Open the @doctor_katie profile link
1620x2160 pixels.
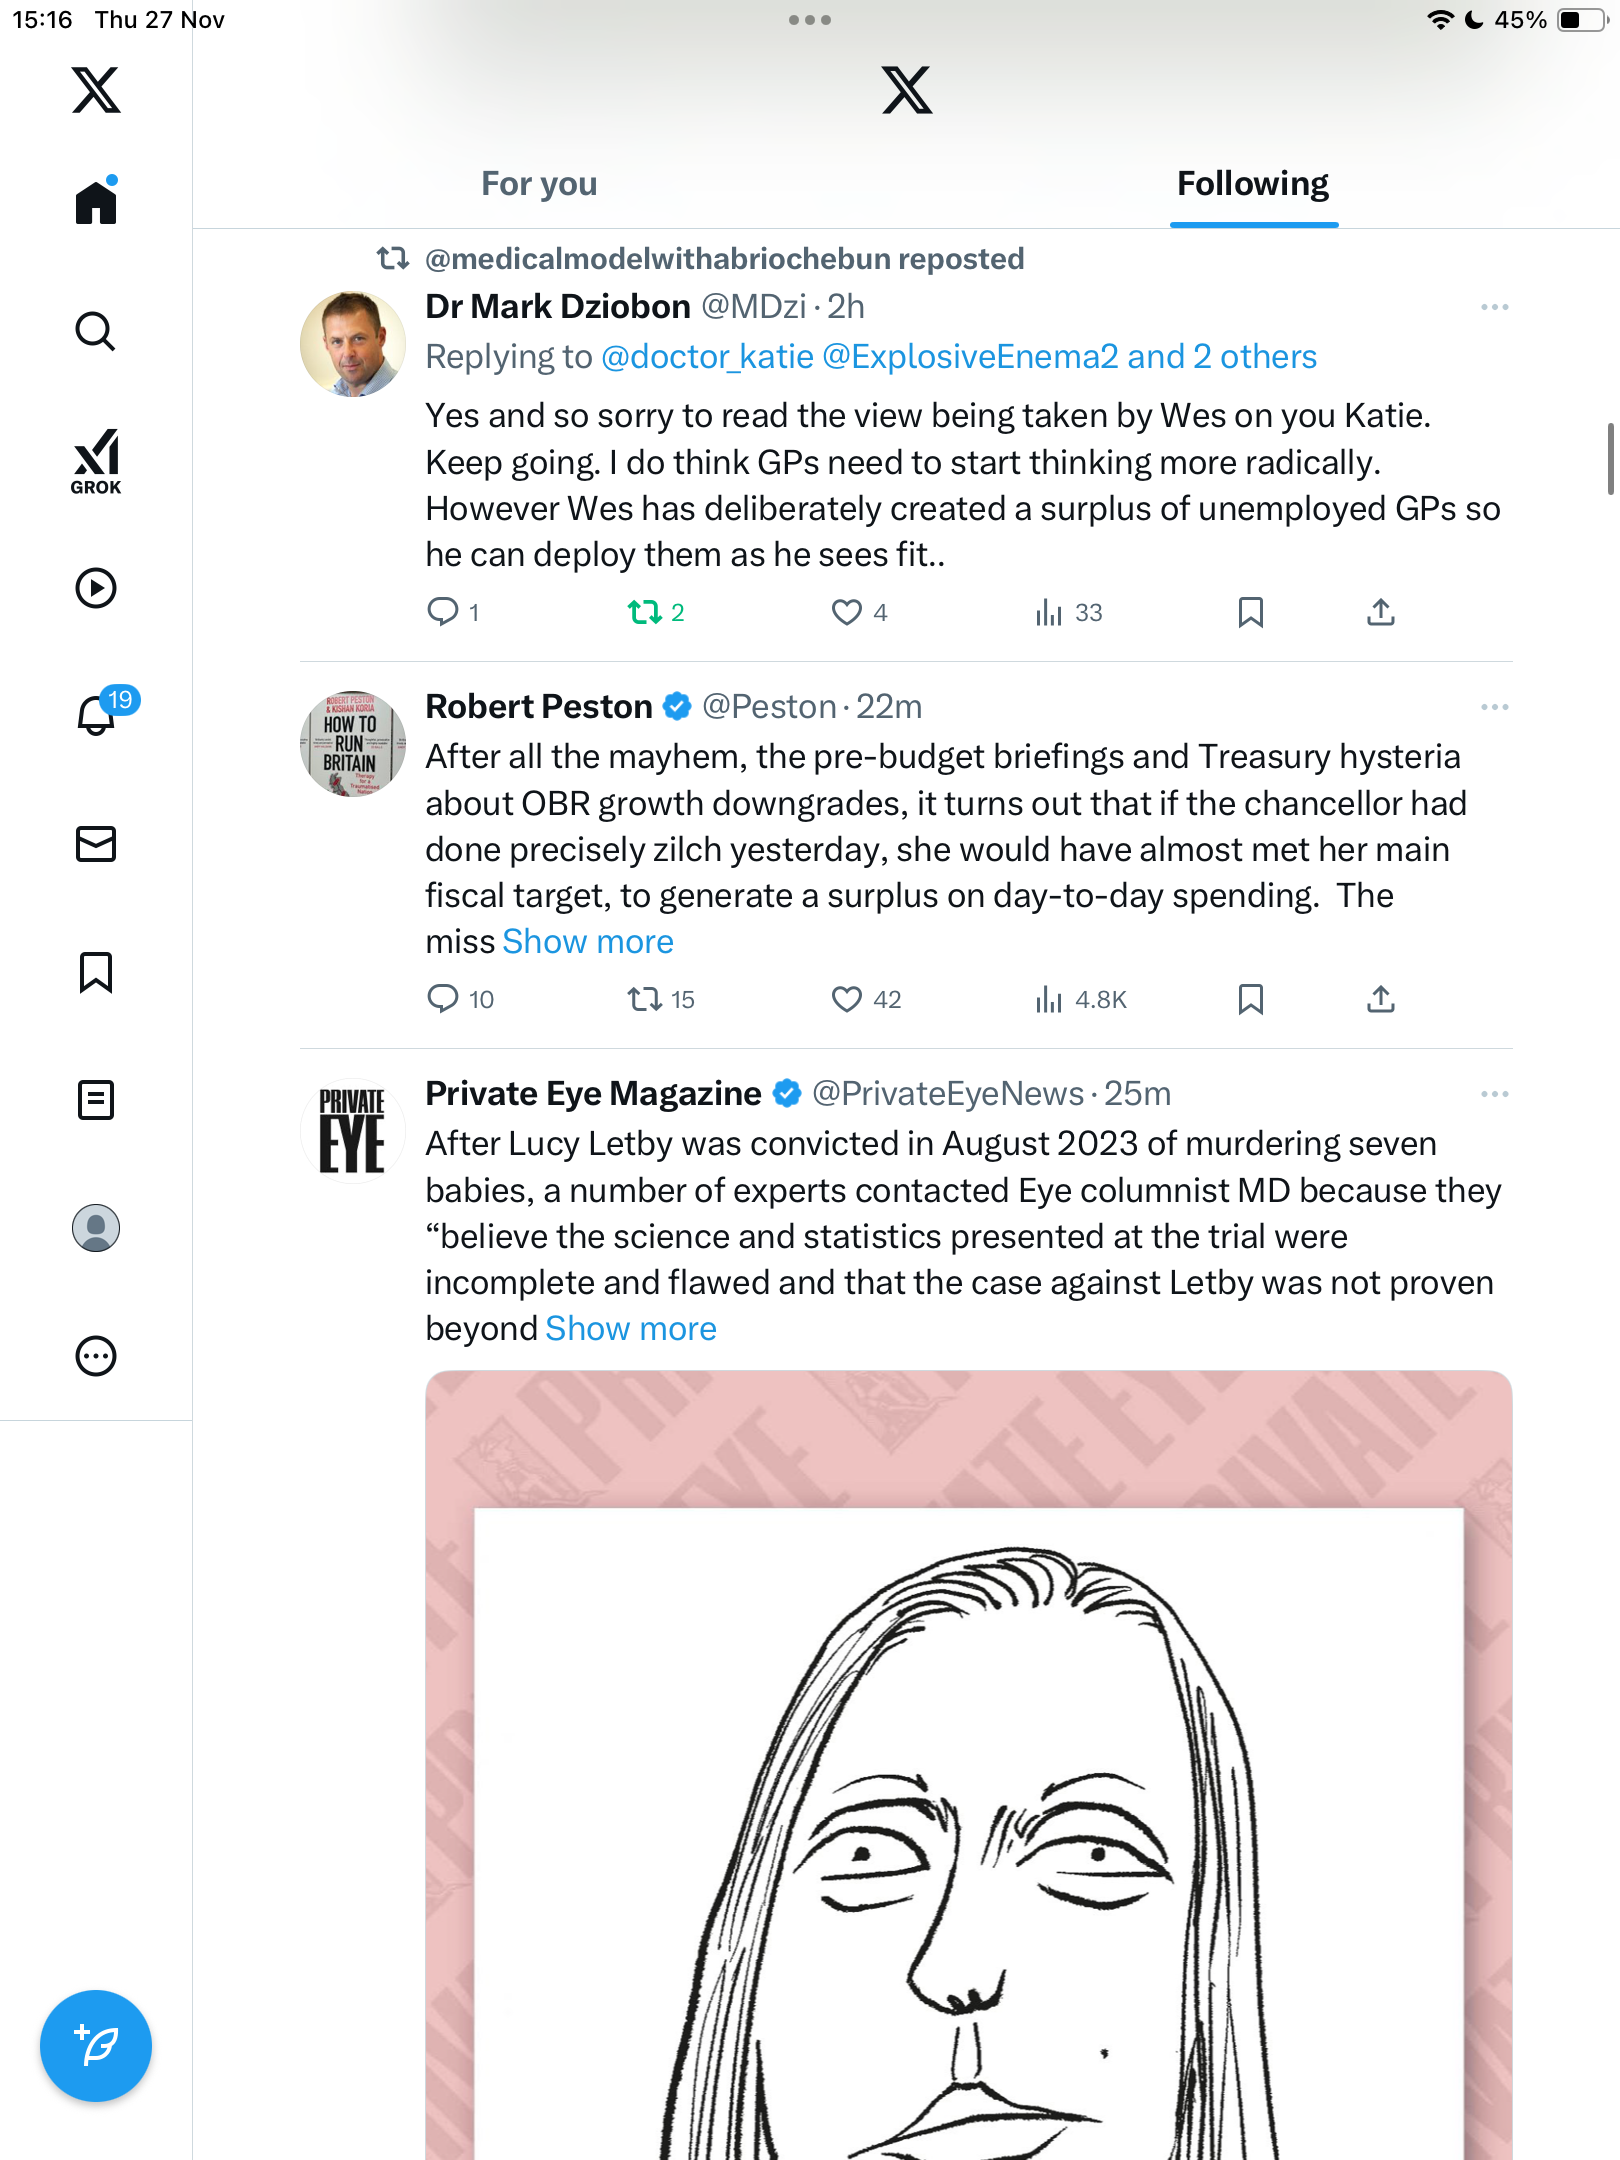[x=707, y=357]
